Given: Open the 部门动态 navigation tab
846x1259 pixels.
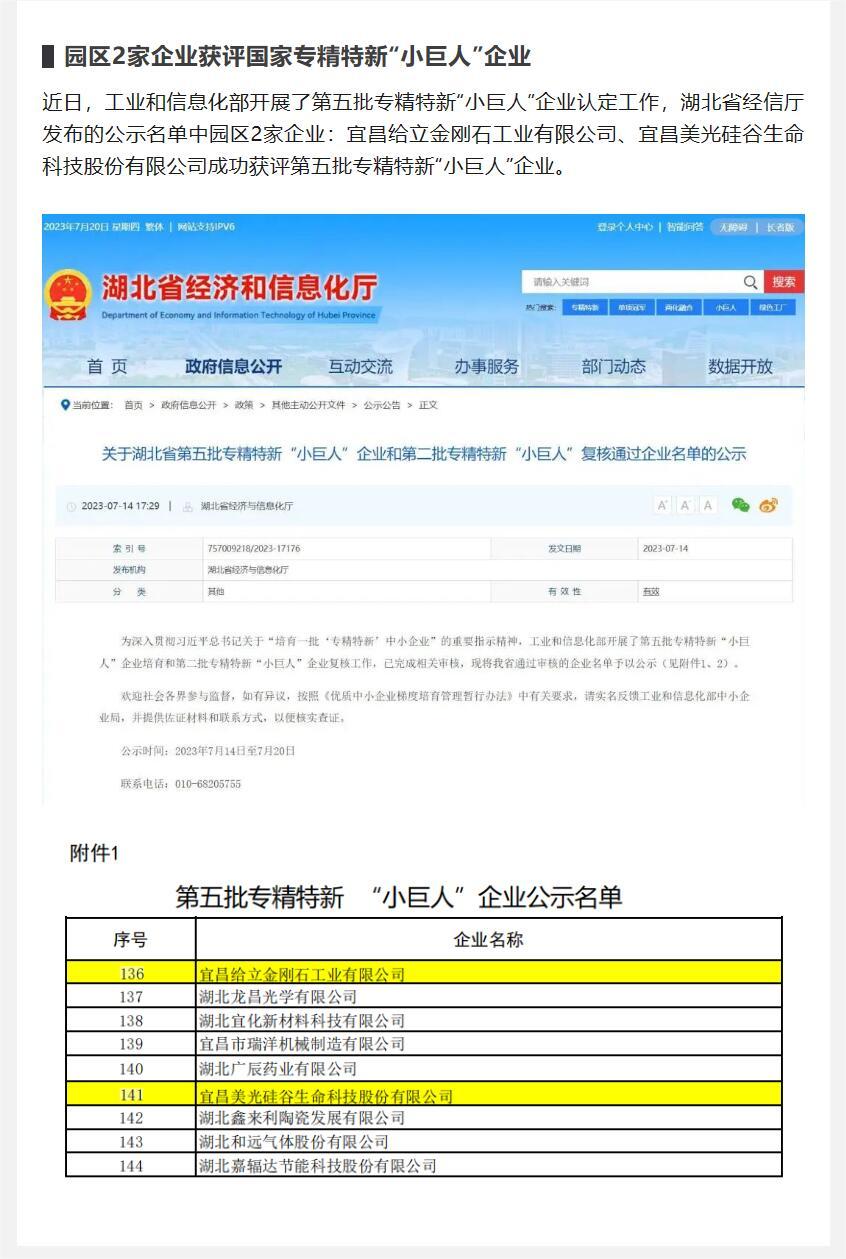Looking at the screenshot, I should tap(614, 367).
